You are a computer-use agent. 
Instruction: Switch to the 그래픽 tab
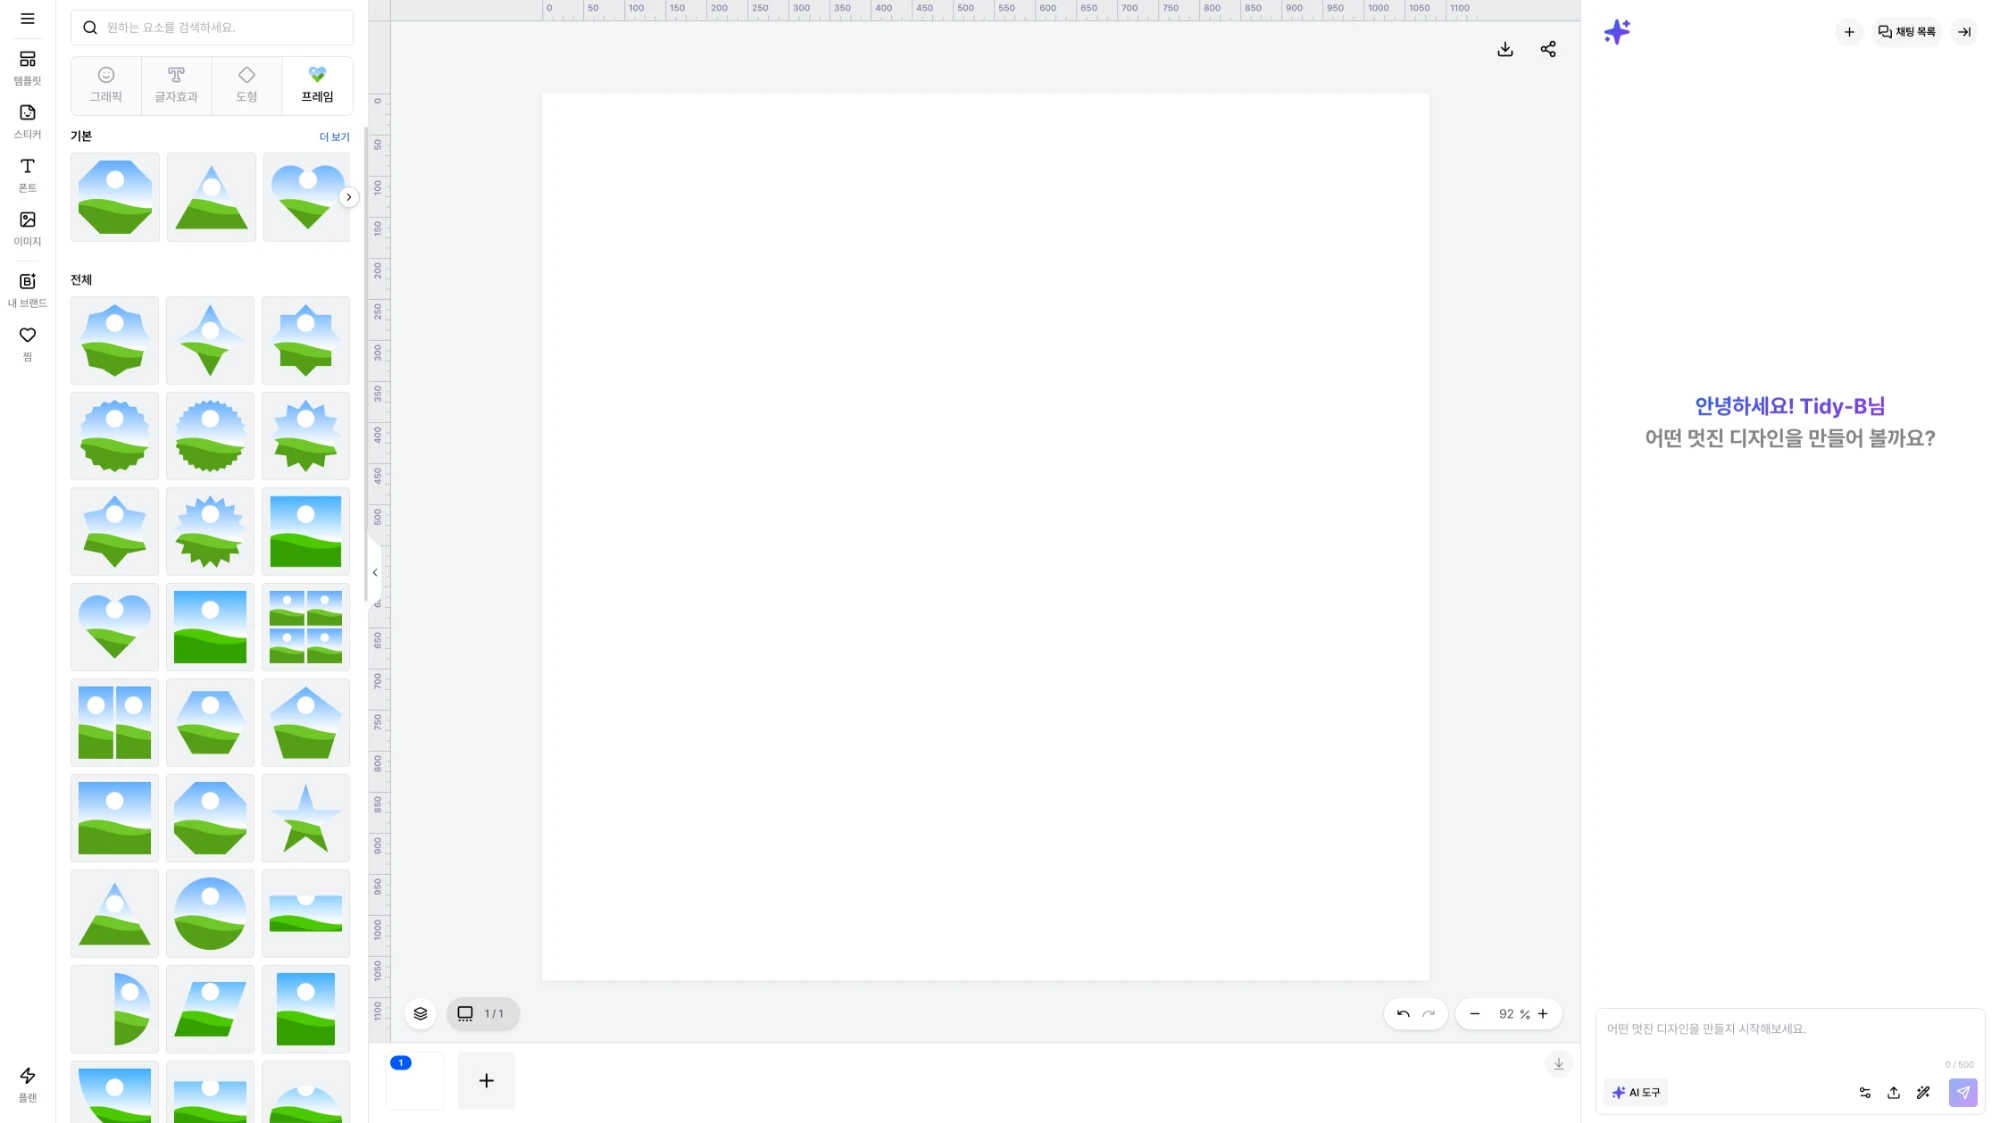click(x=106, y=85)
